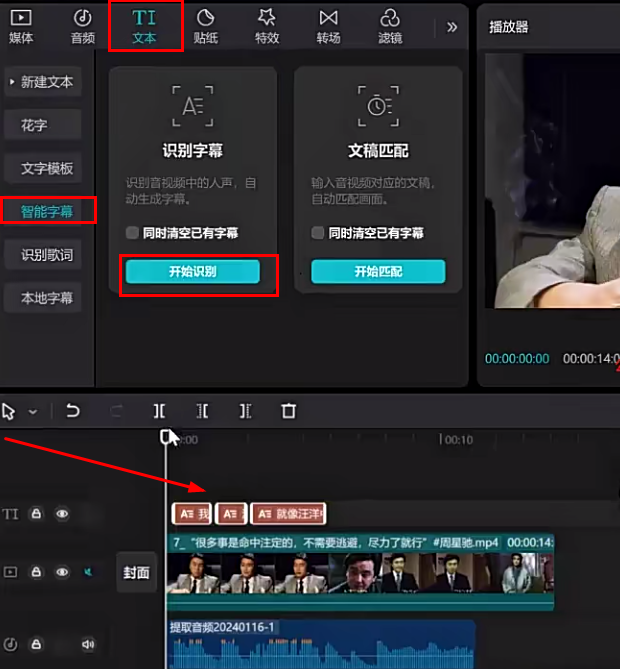Click the player preview video frame

[x=553, y=180]
